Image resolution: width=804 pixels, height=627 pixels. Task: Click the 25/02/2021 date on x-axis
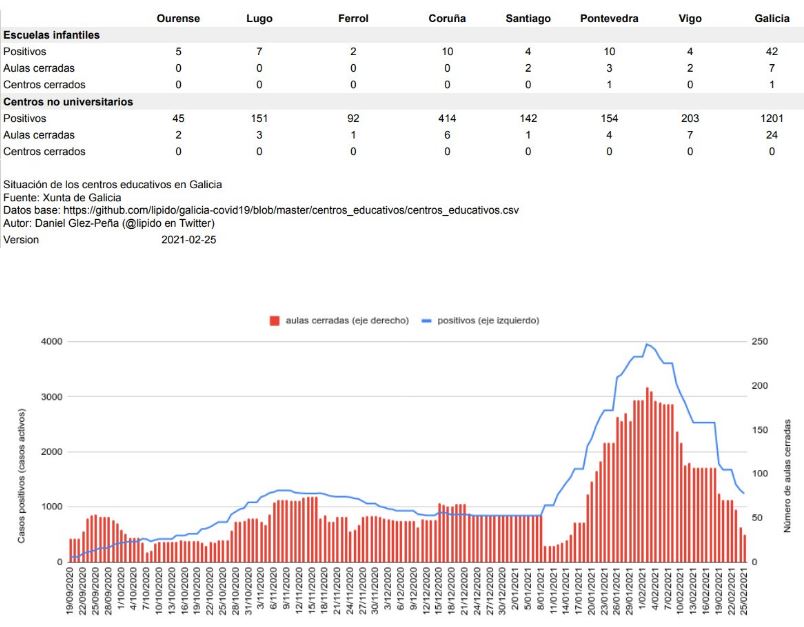click(x=744, y=596)
